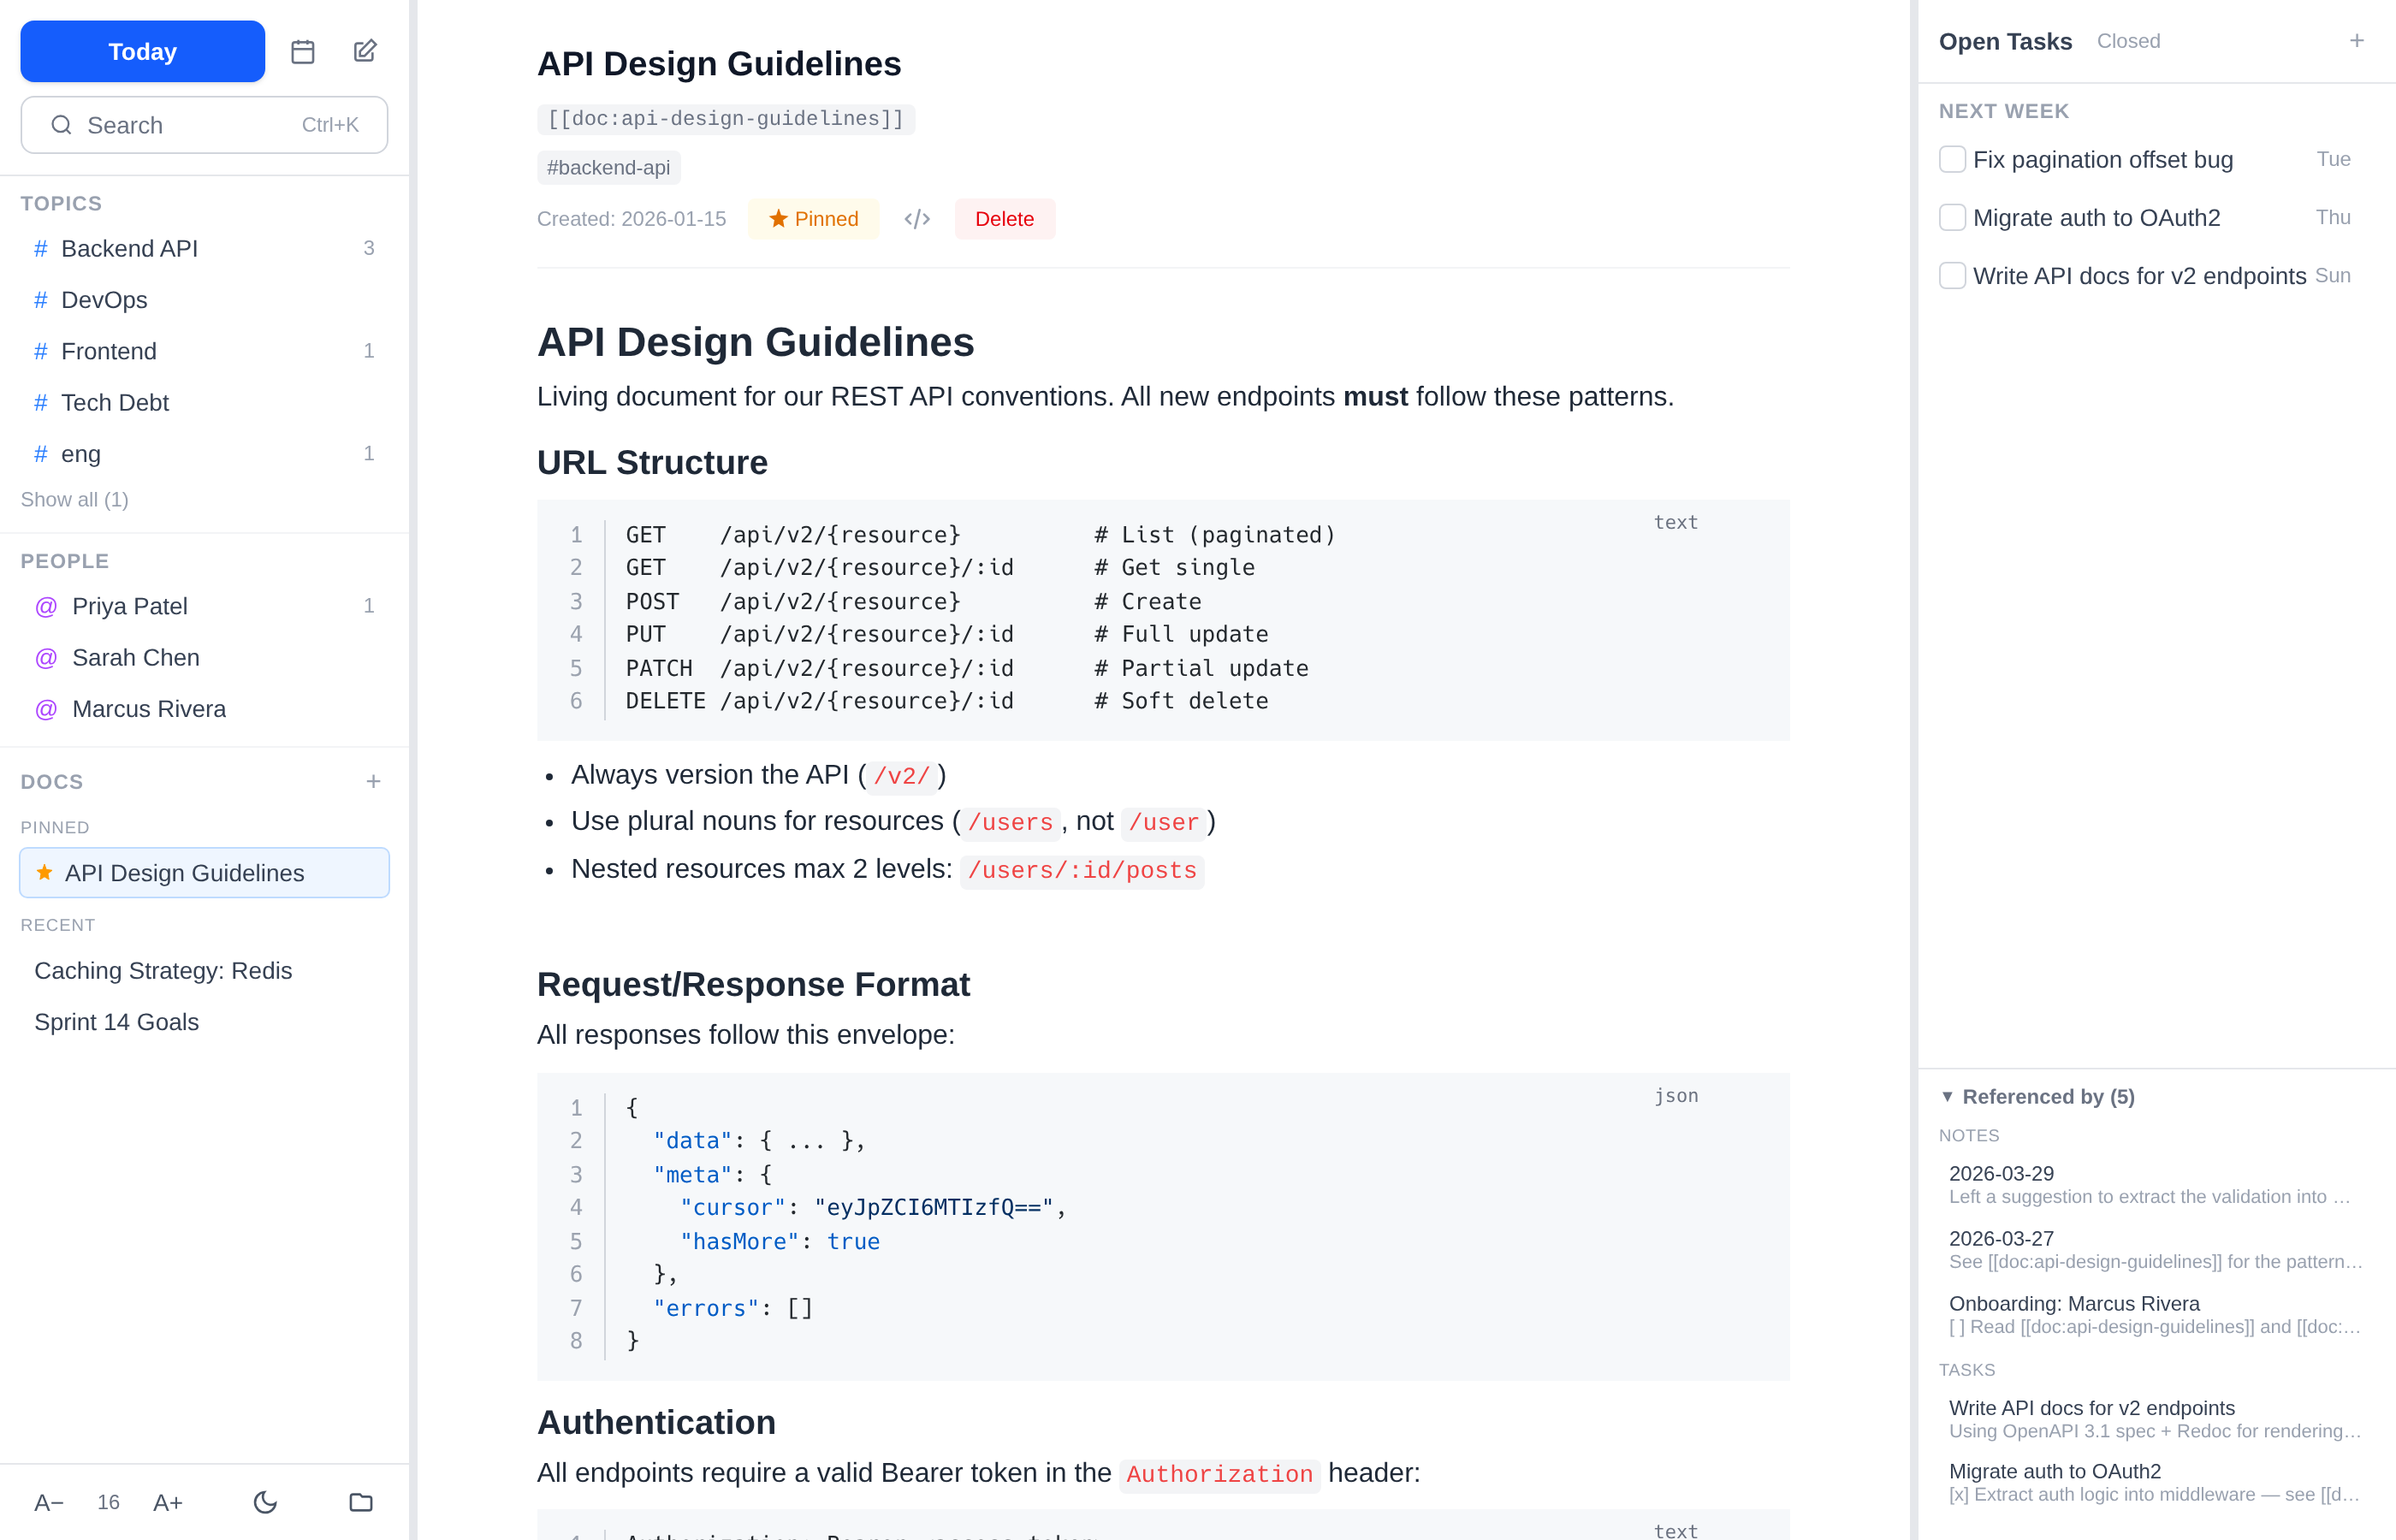Image resolution: width=2396 pixels, height=1540 pixels.
Task: Mark Migrate auth to OAuth2 complete
Action: [x=1952, y=218]
